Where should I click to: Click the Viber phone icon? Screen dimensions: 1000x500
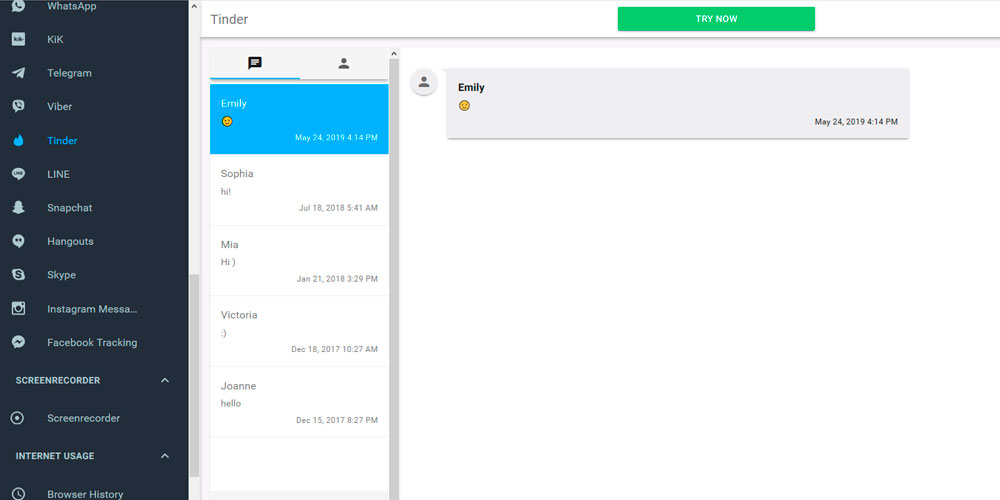click(18, 107)
